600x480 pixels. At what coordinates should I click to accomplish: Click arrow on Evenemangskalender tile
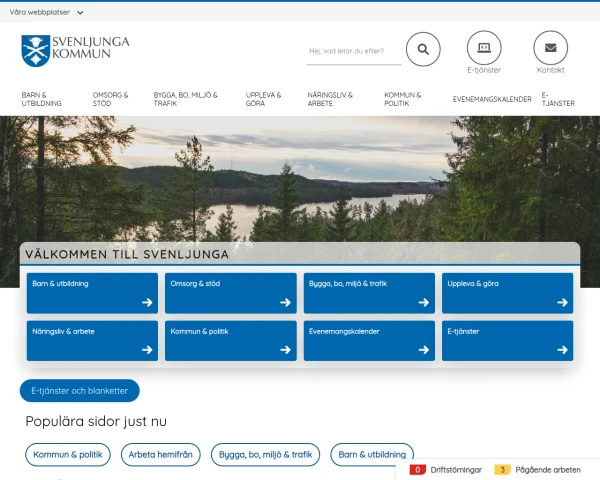424,350
